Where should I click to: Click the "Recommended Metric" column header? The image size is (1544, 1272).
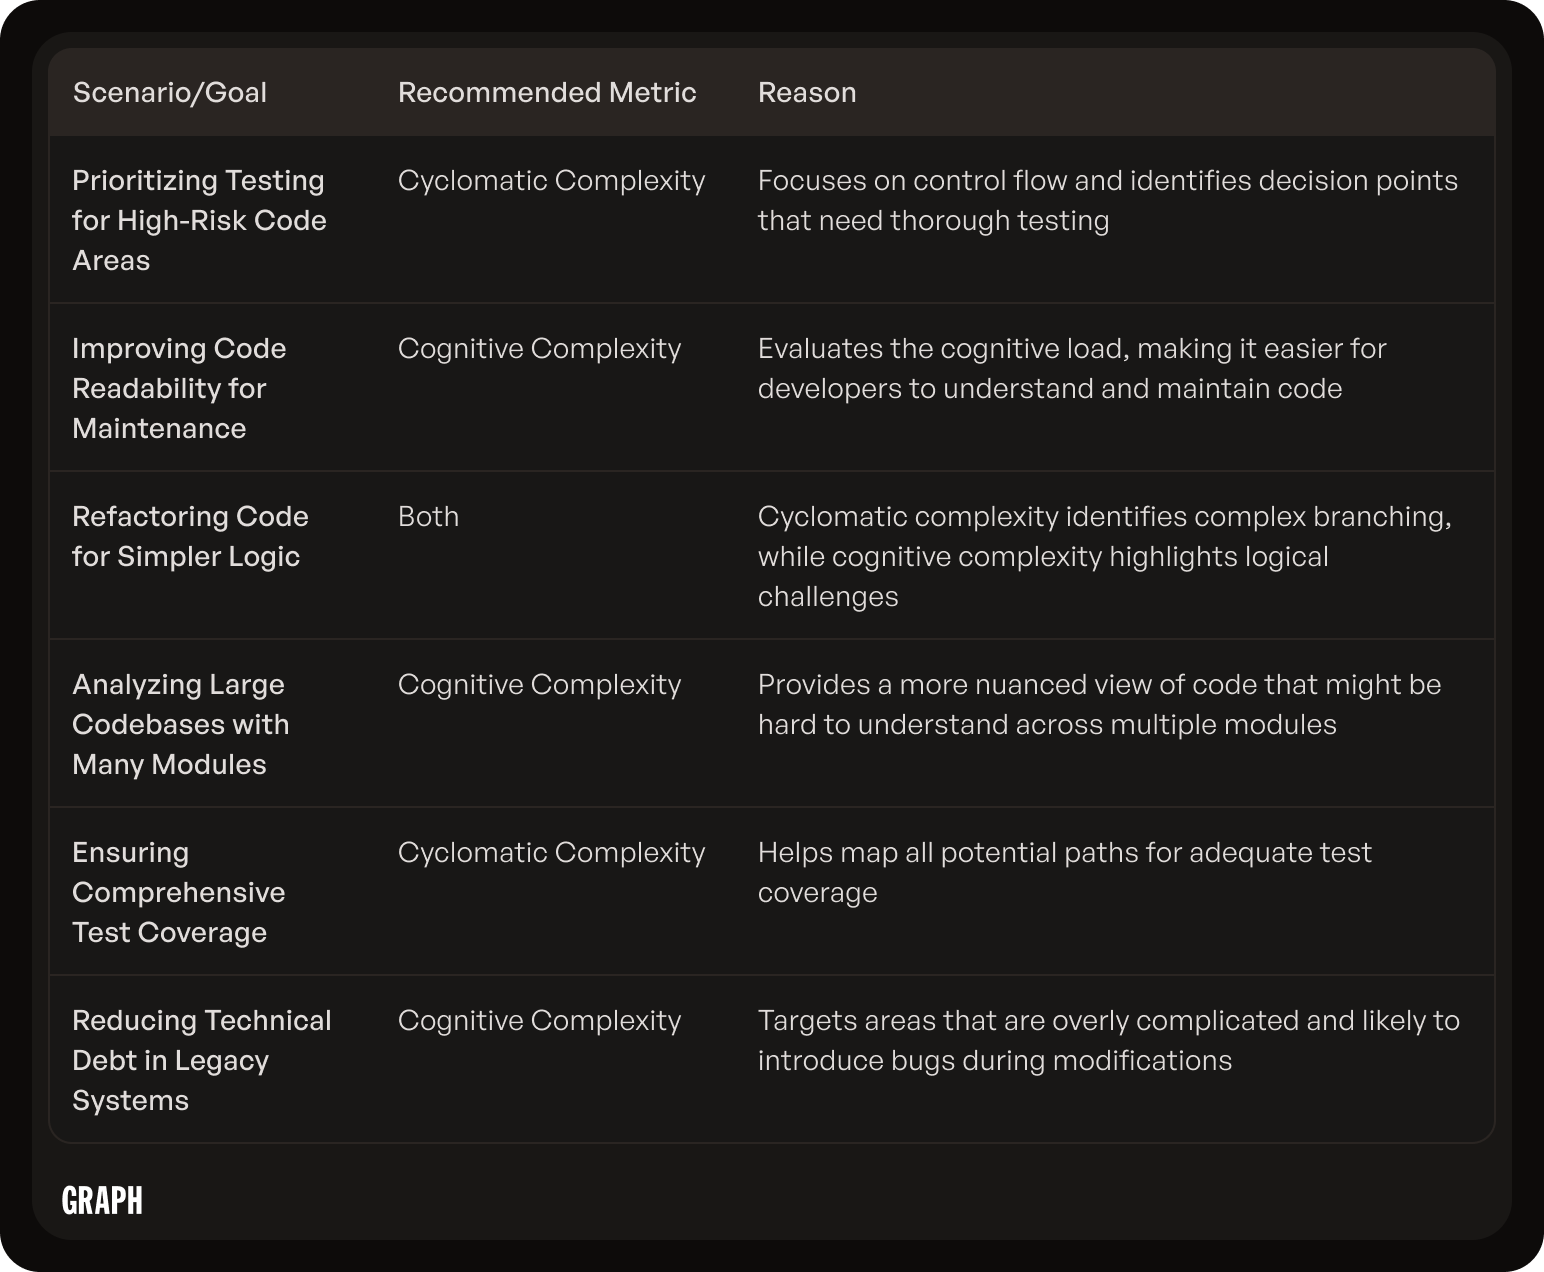[x=547, y=93]
